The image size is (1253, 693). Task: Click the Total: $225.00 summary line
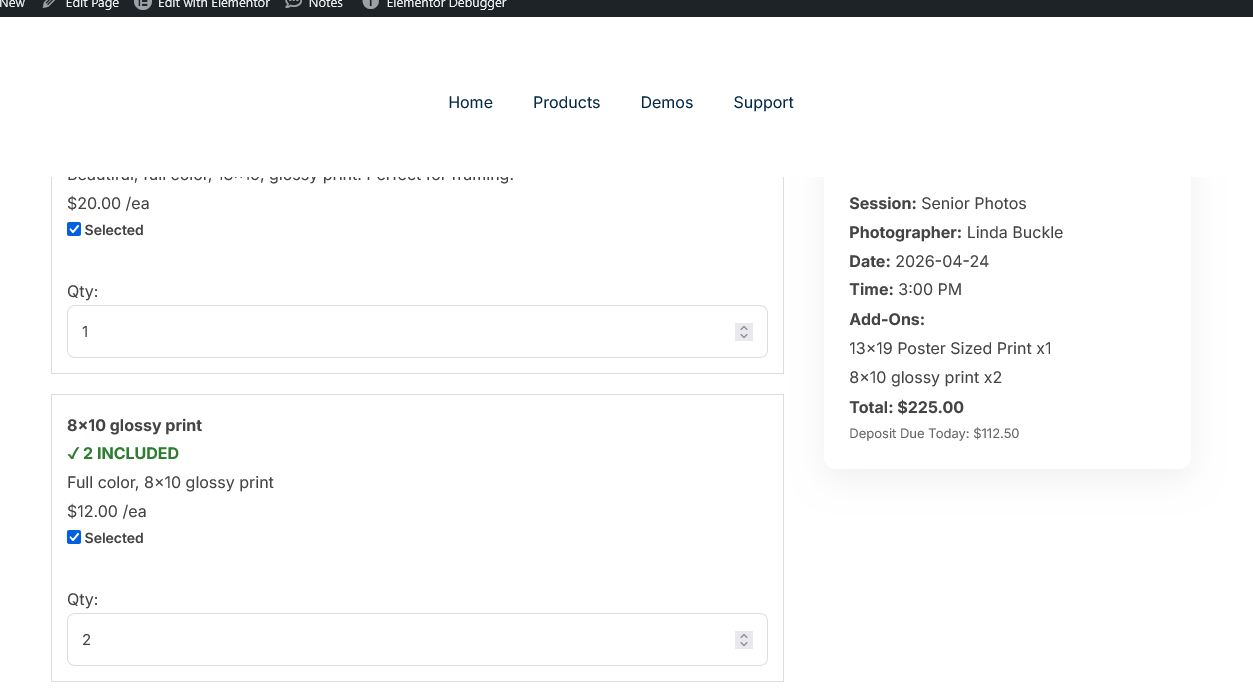(x=906, y=407)
